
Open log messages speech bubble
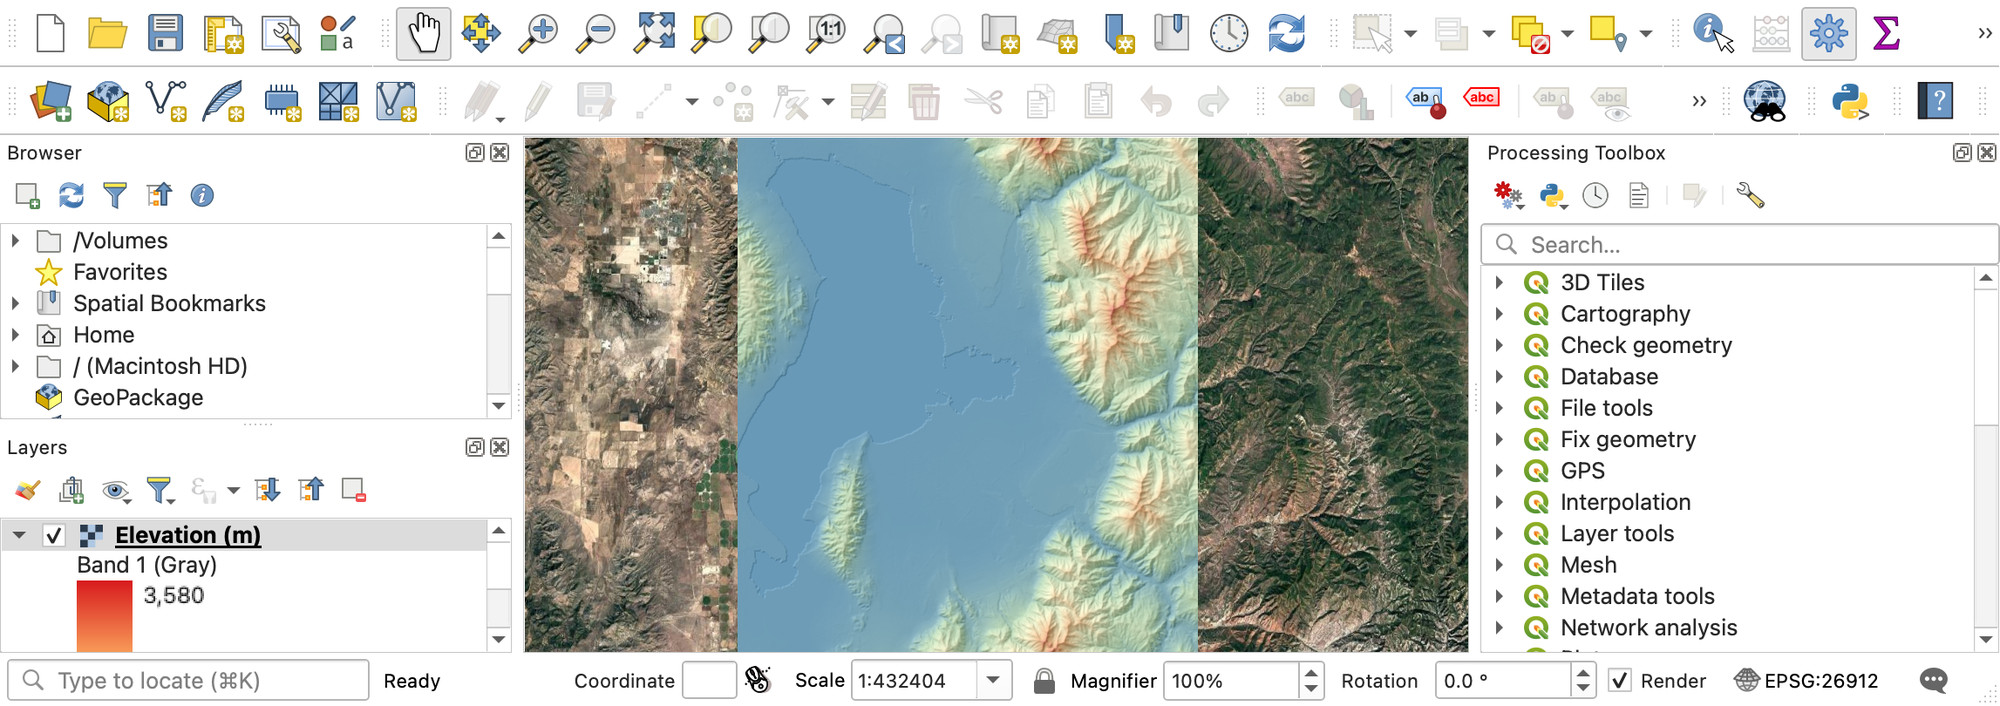pyautogui.click(x=1934, y=681)
